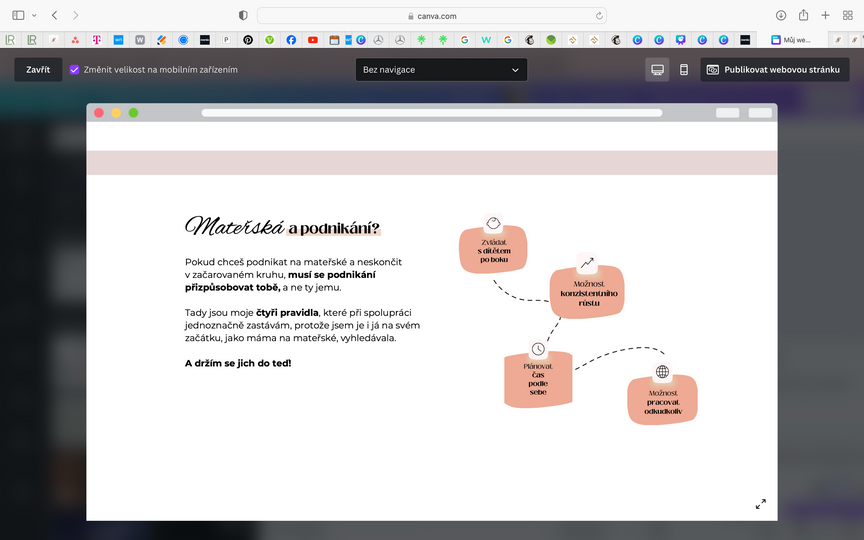
Task: Click the clock icon above Plánovat box
Action: point(538,349)
